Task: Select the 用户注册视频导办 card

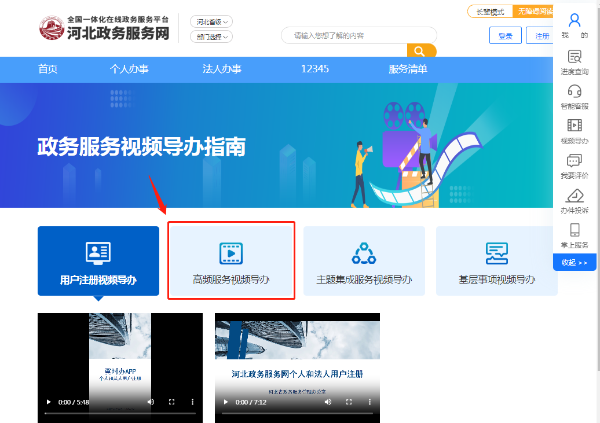Action: [98, 261]
